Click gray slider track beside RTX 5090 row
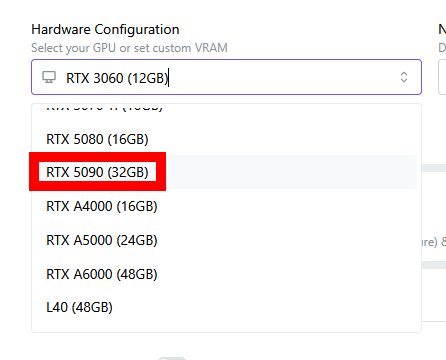446x360 pixels. tap(434, 168)
